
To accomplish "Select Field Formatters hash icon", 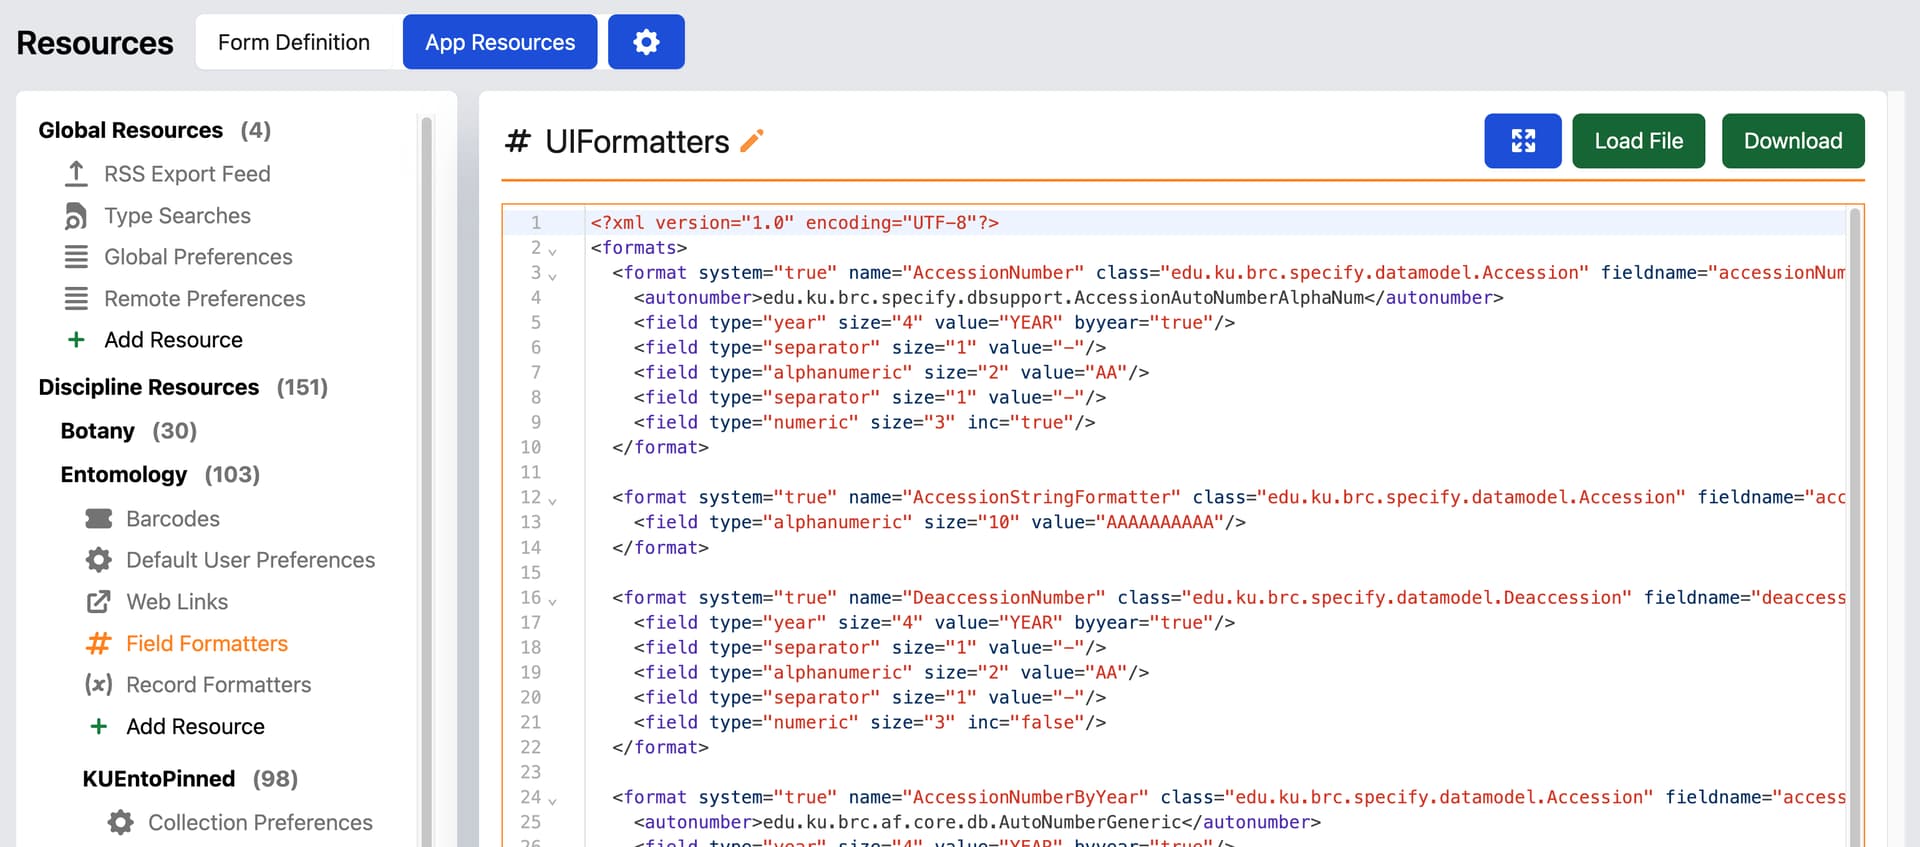I will click(x=99, y=644).
